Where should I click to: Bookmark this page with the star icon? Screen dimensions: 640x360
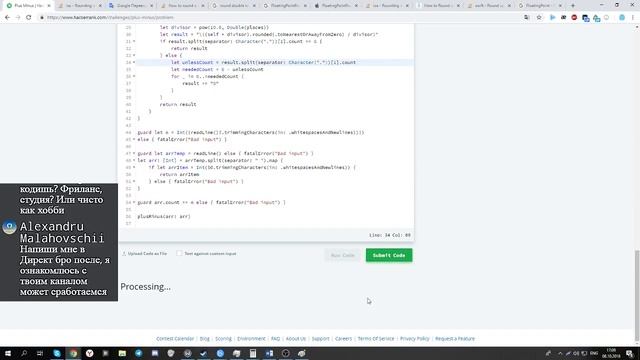(539, 18)
